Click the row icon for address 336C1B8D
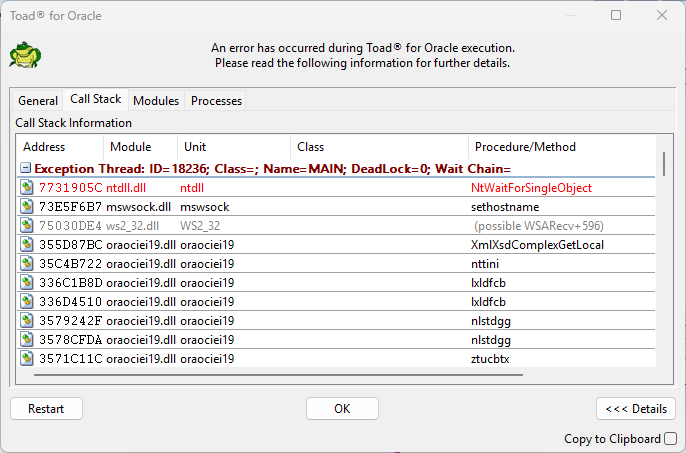The image size is (686, 453). pos(27,282)
